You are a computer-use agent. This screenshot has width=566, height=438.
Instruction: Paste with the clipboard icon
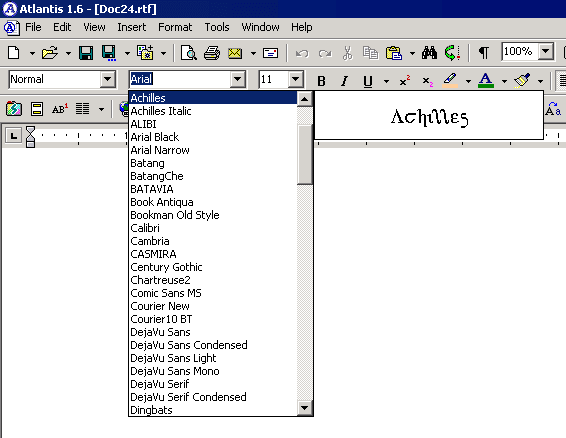point(394,53)
